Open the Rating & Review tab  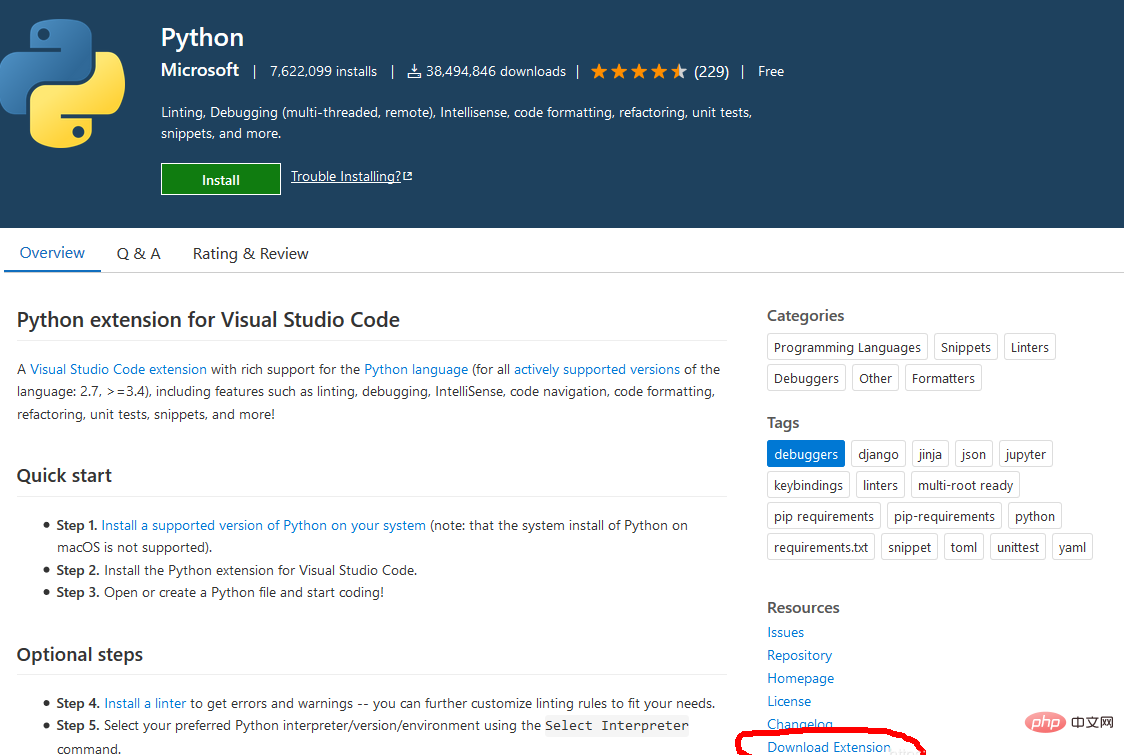pyautogui.click(x=250, y=254)
